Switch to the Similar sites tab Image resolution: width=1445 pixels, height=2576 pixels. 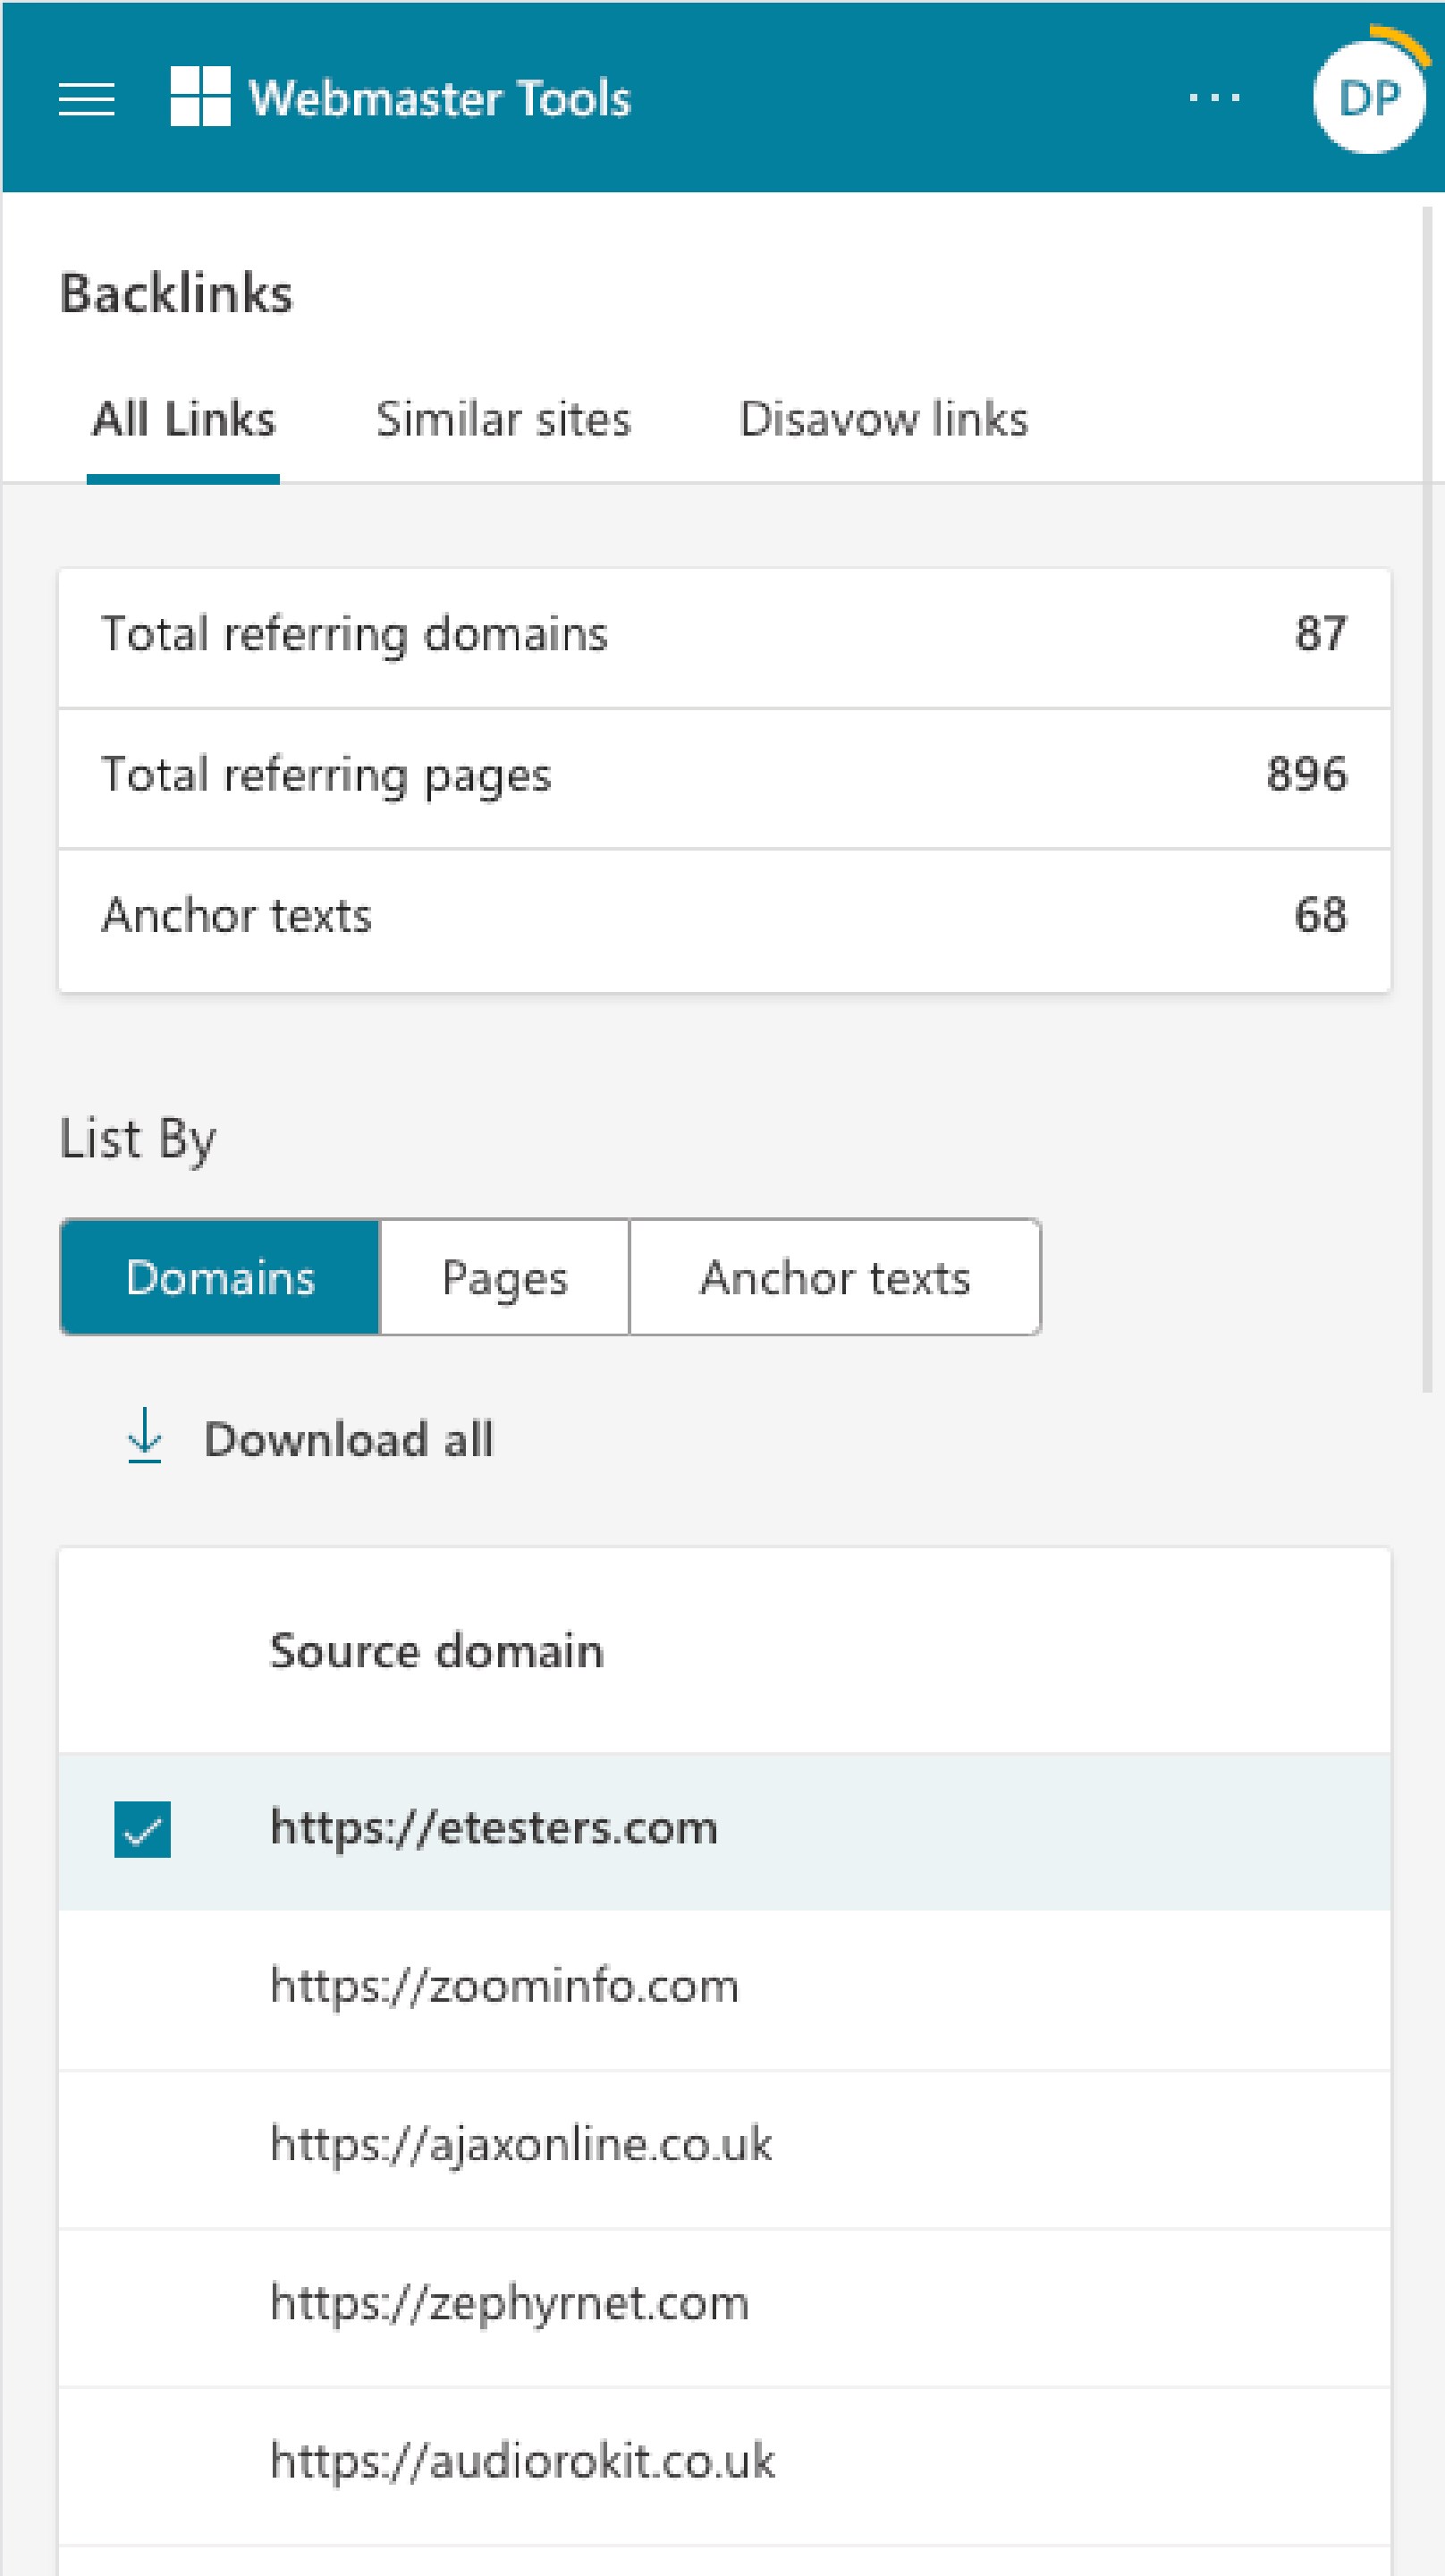click(x=503, y=419)
